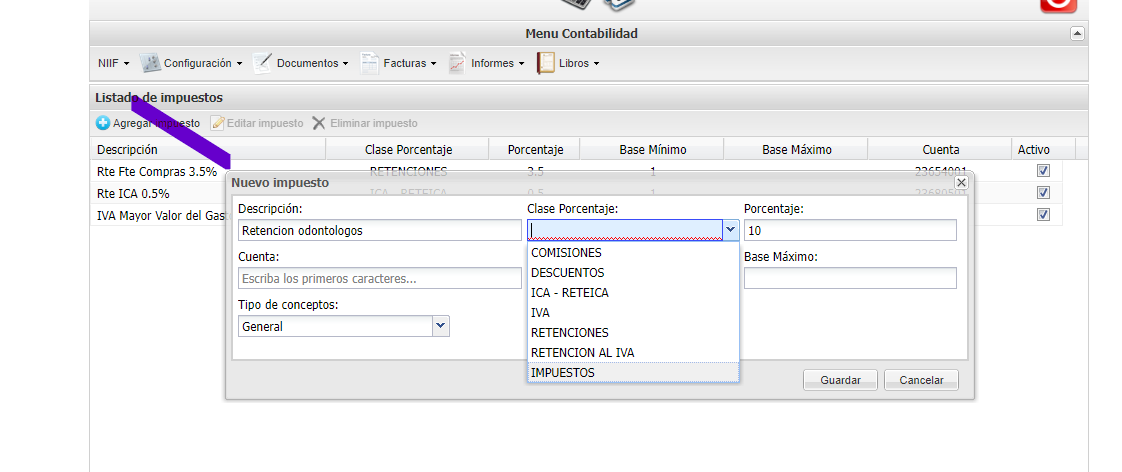Open the Tipo de conceptos dropdown
Screen dimensions: 1122x472
pos(442,326)
